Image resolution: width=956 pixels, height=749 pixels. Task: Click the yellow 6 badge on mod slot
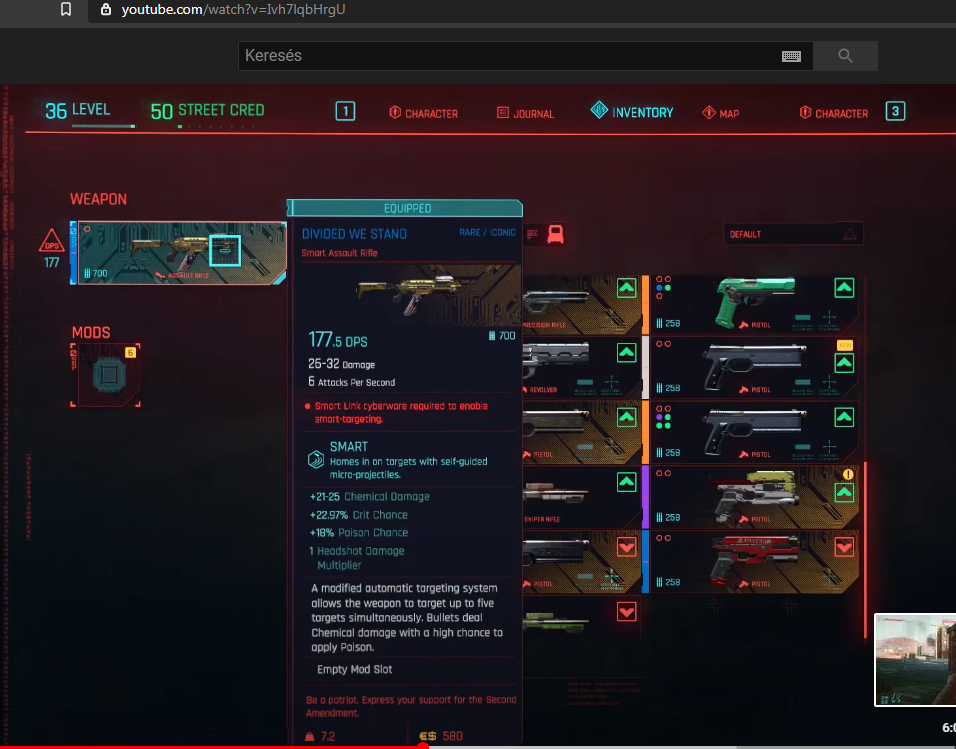click(130, 353)
